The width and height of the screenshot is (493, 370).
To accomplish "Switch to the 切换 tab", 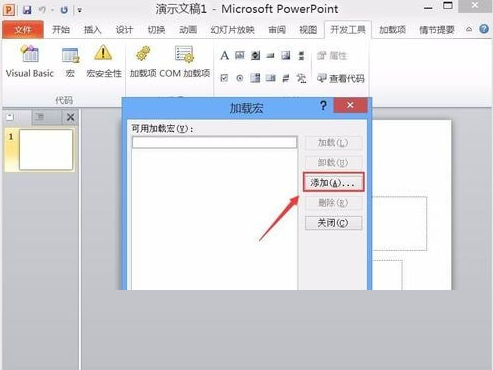I will tap(156, 30).
